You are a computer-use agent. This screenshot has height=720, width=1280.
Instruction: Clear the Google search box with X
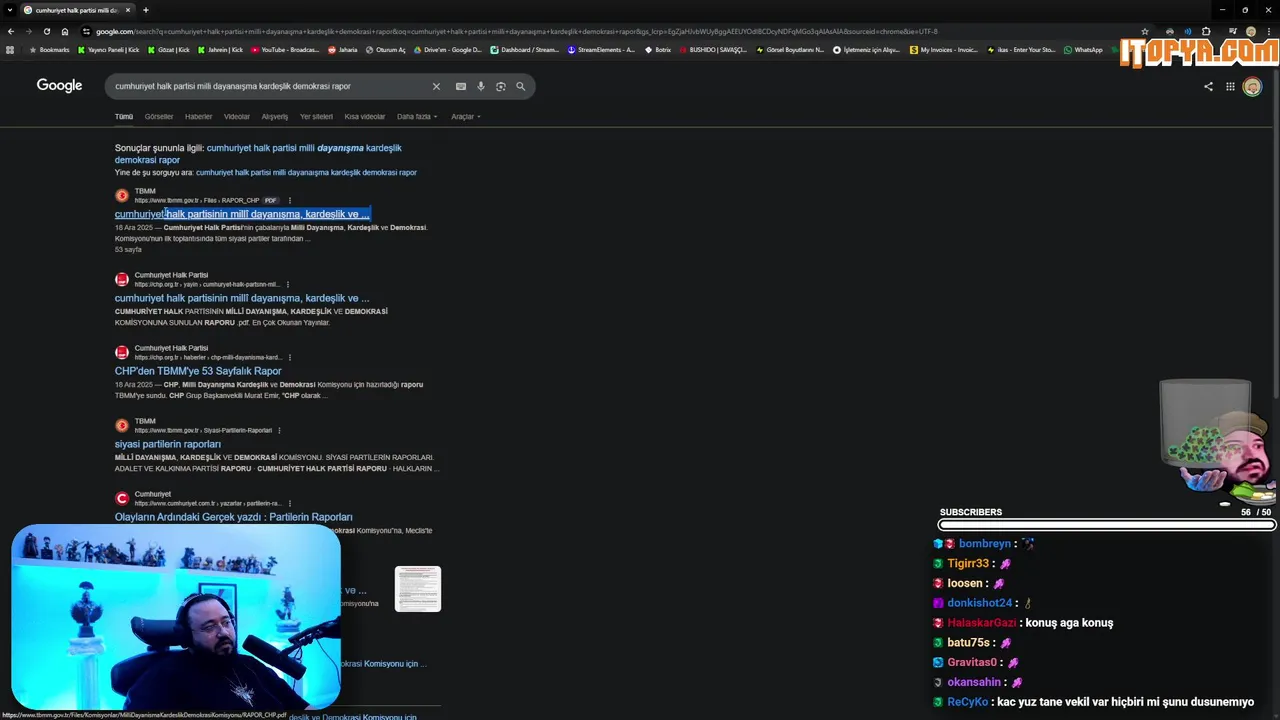pos(436,86)
